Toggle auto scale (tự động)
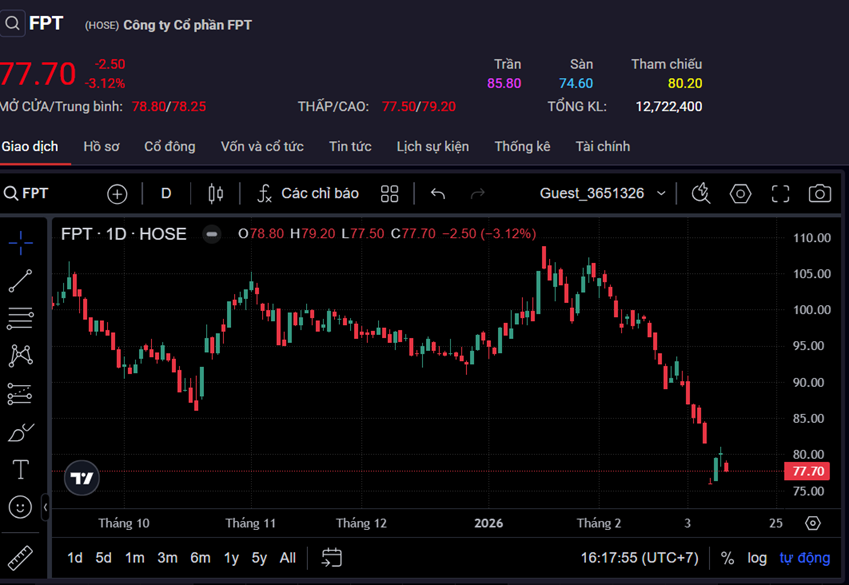 804,558
